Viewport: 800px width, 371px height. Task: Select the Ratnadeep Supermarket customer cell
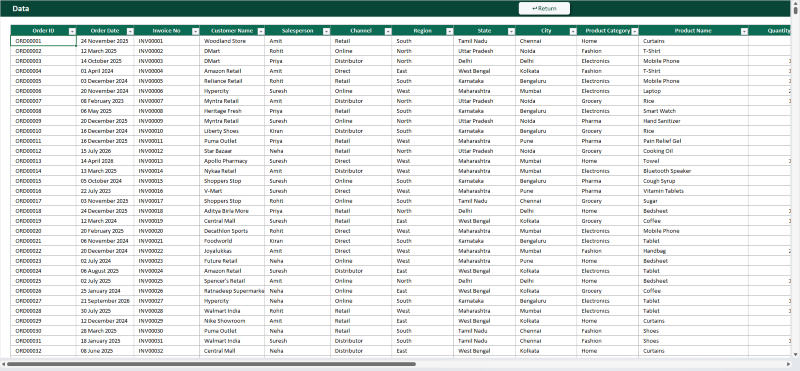pos(232,291)
